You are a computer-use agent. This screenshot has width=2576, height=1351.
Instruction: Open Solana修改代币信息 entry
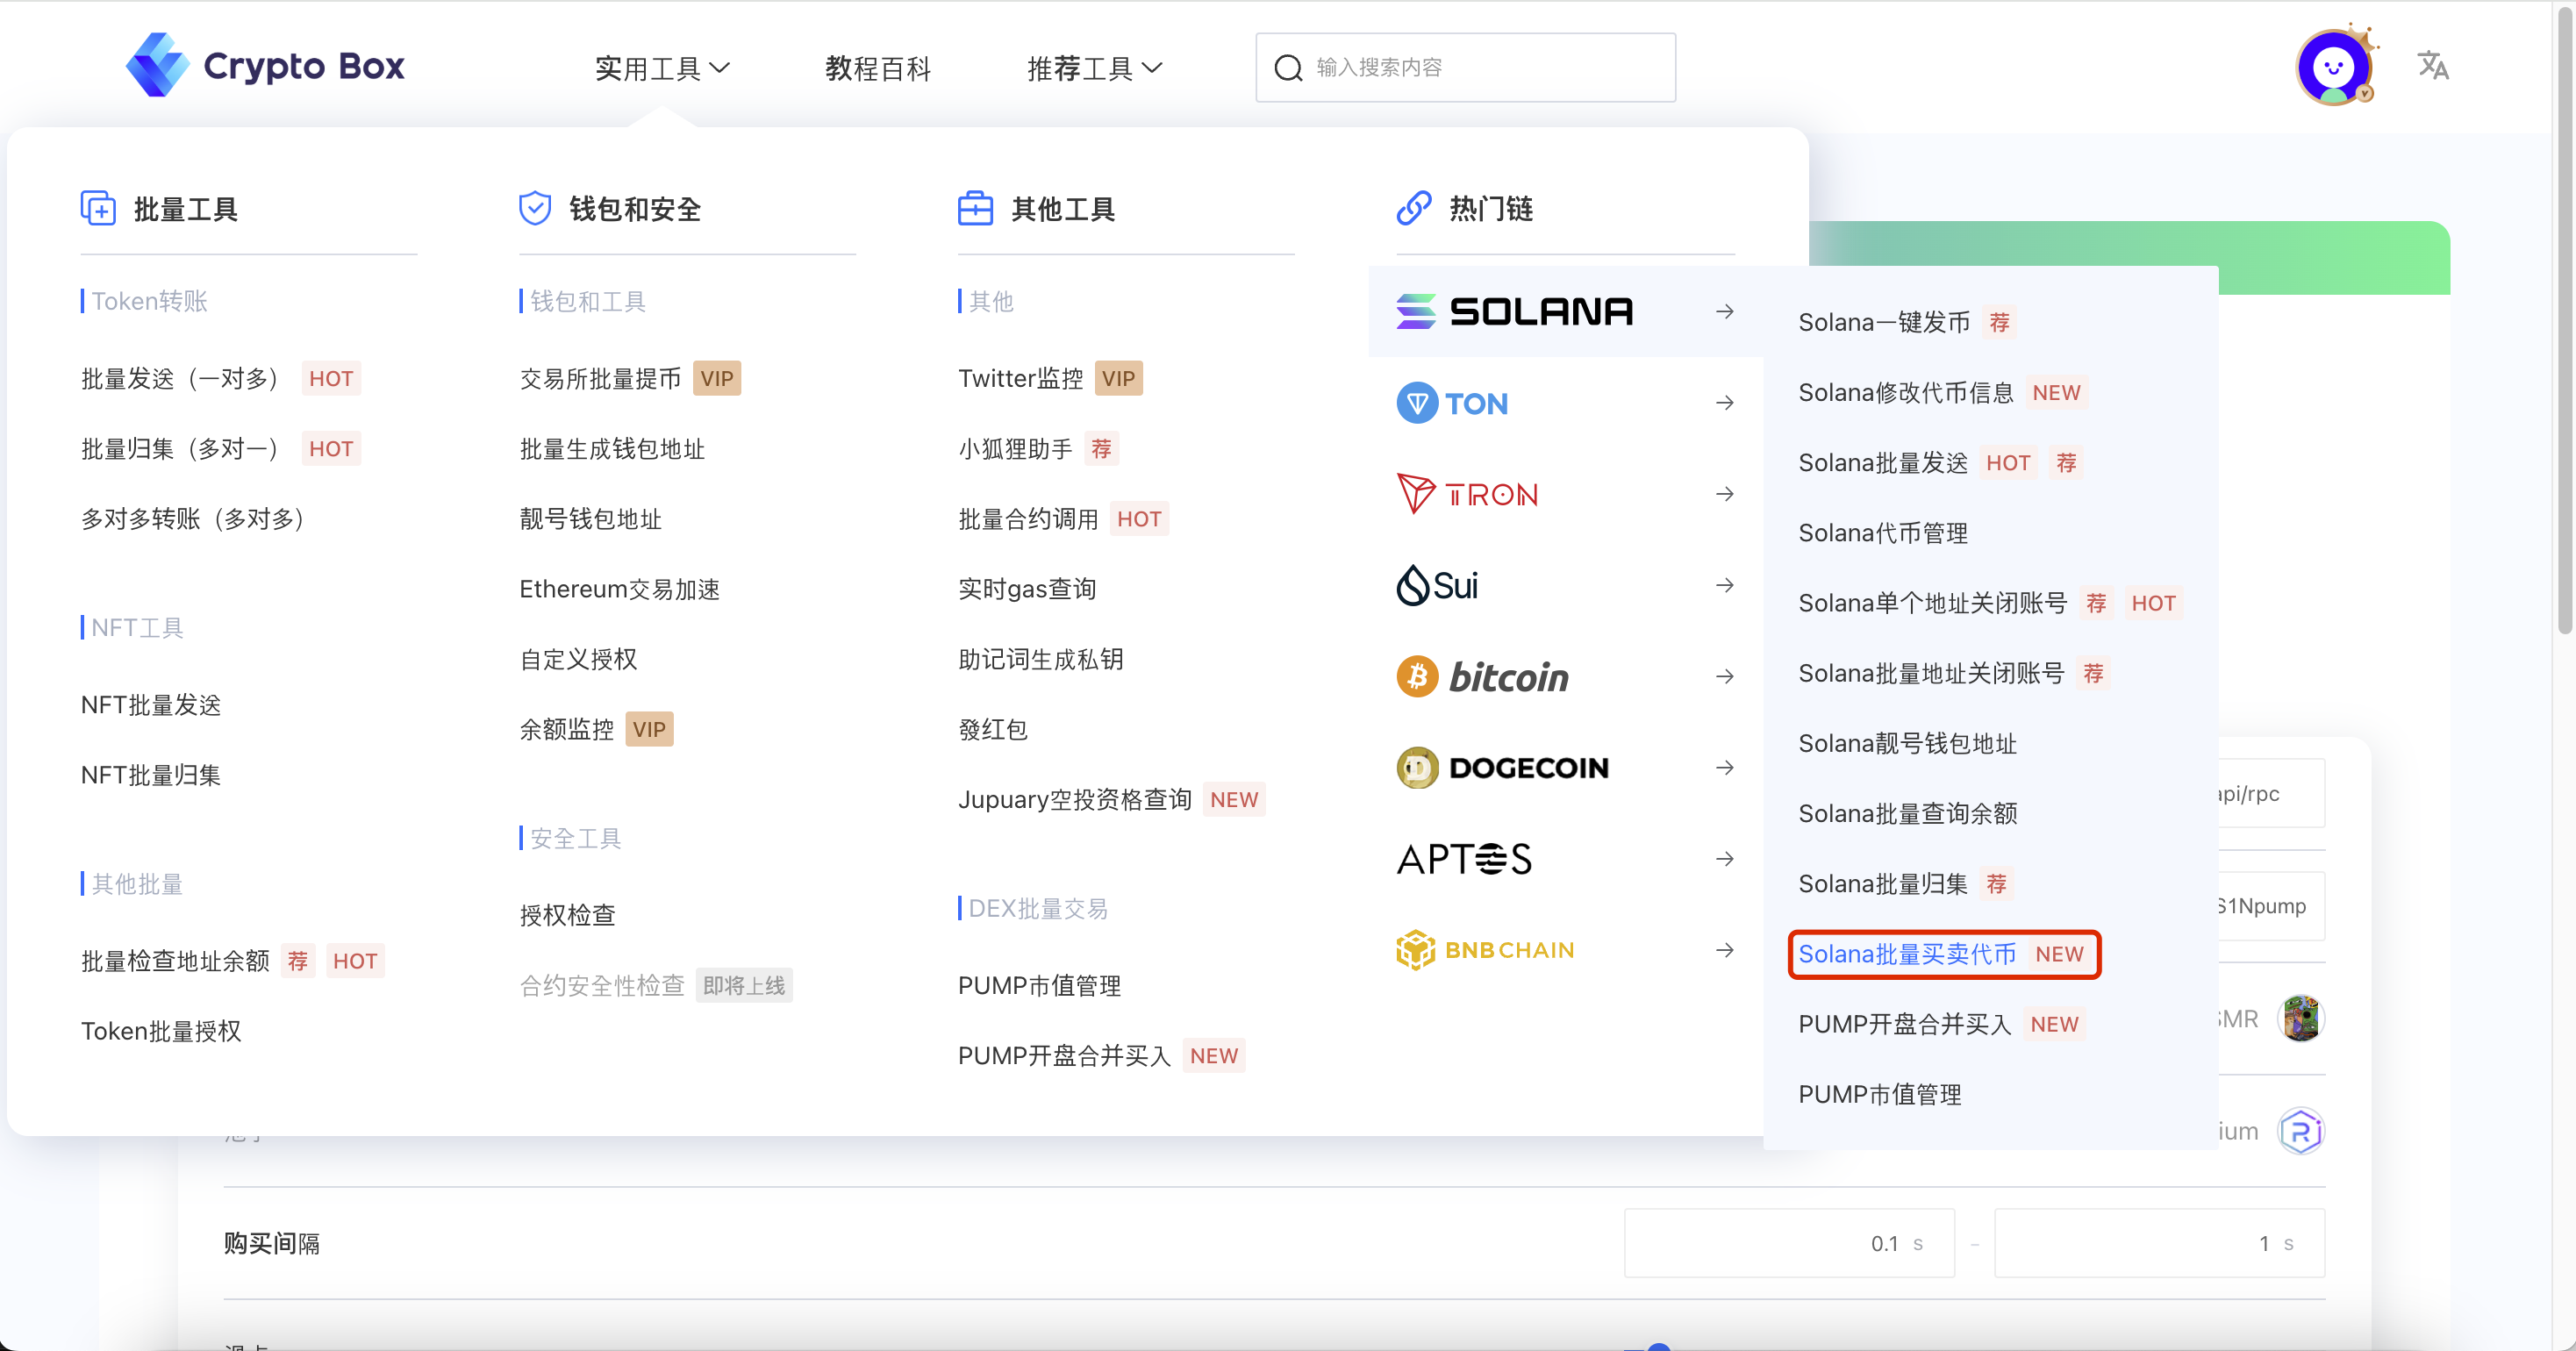tap(1906, 392)
